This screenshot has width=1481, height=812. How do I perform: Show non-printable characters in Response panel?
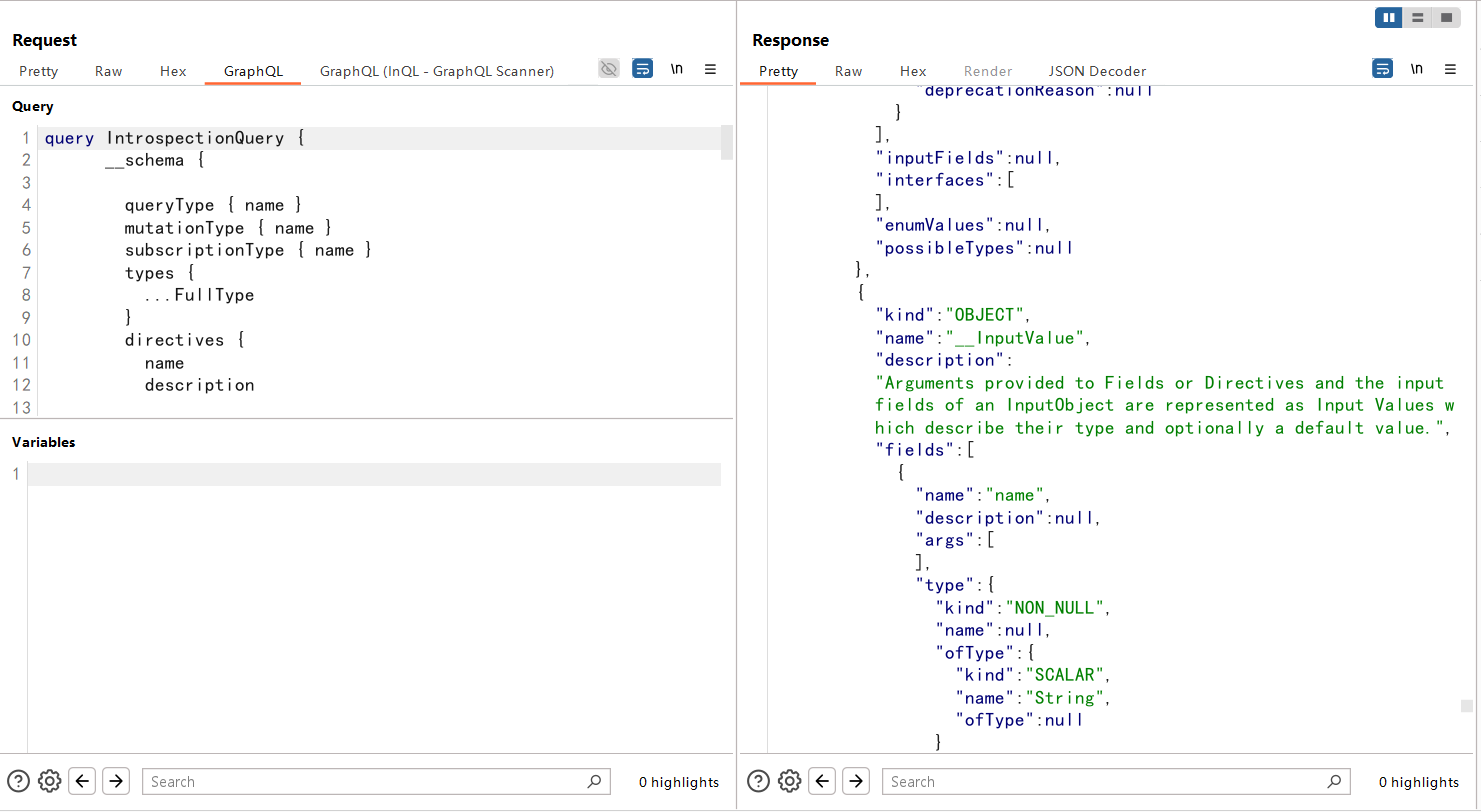[1417, 69]
